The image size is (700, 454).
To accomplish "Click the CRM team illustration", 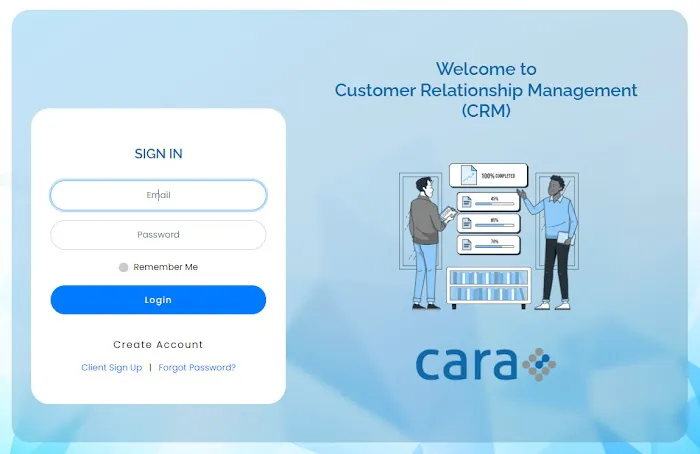I will click(489, 236).
